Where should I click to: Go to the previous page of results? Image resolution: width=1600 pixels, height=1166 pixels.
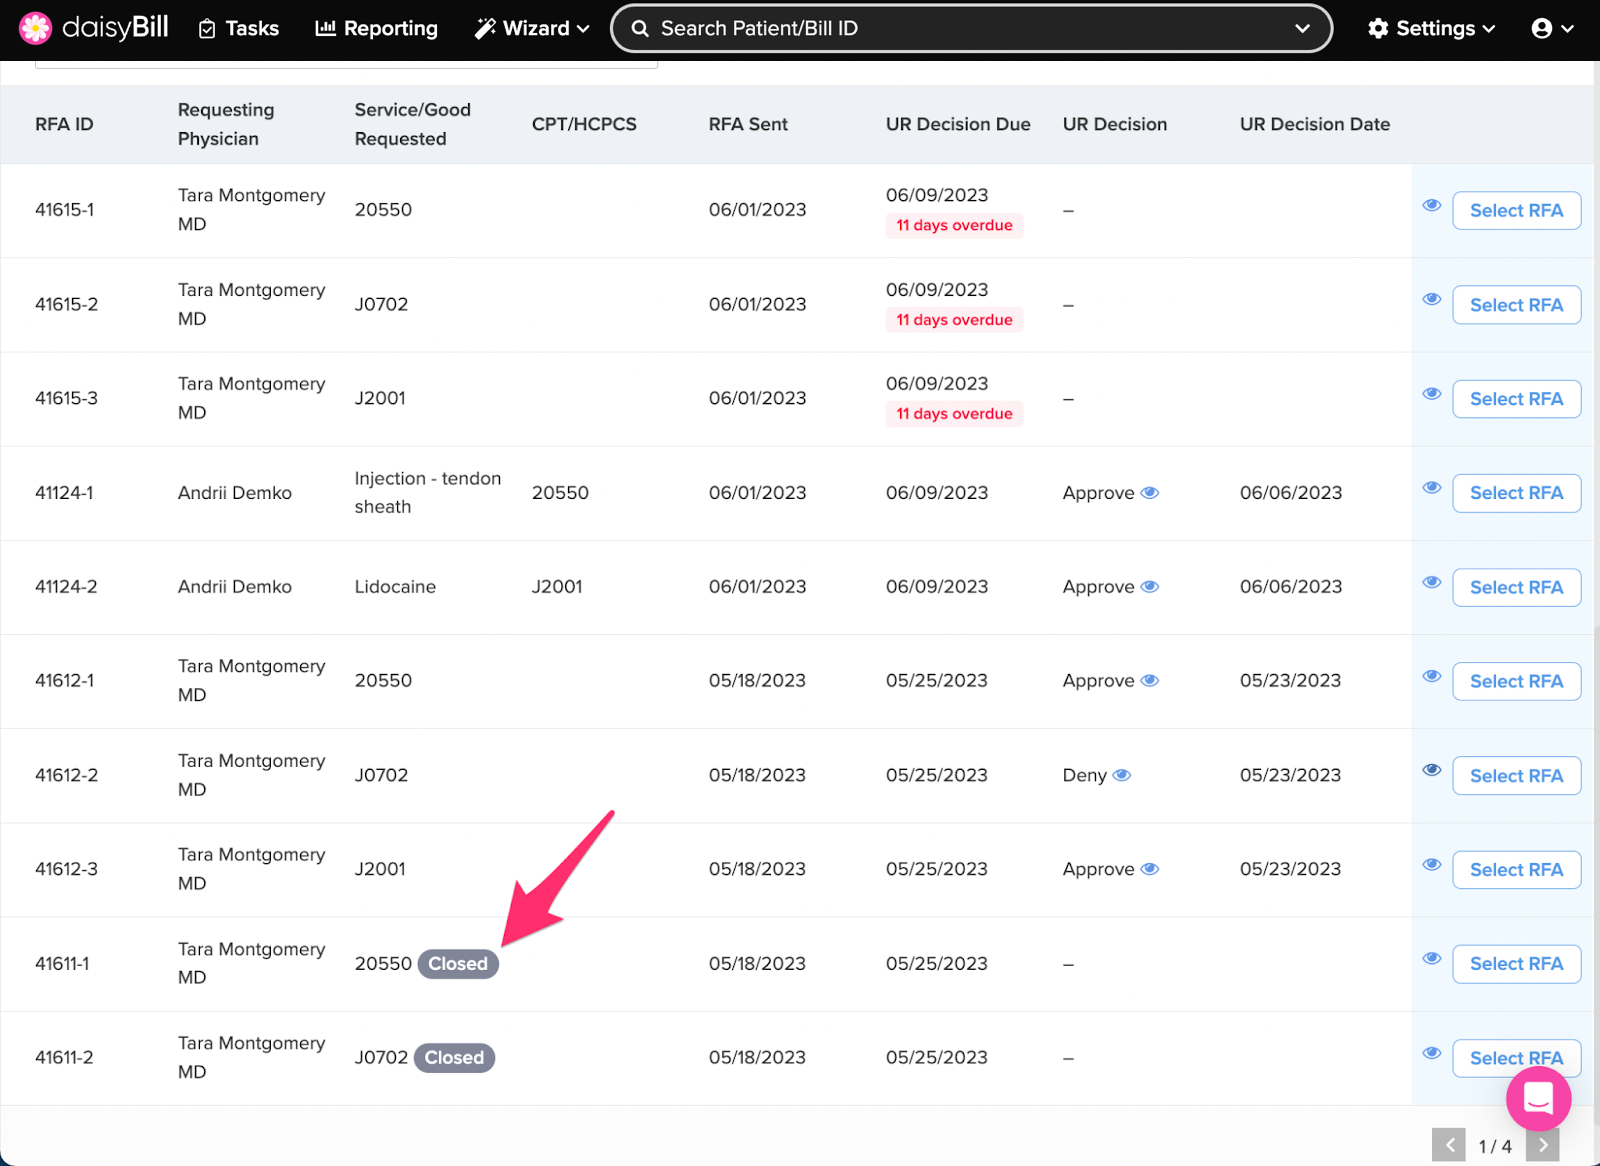[x=1448, y=1146]
